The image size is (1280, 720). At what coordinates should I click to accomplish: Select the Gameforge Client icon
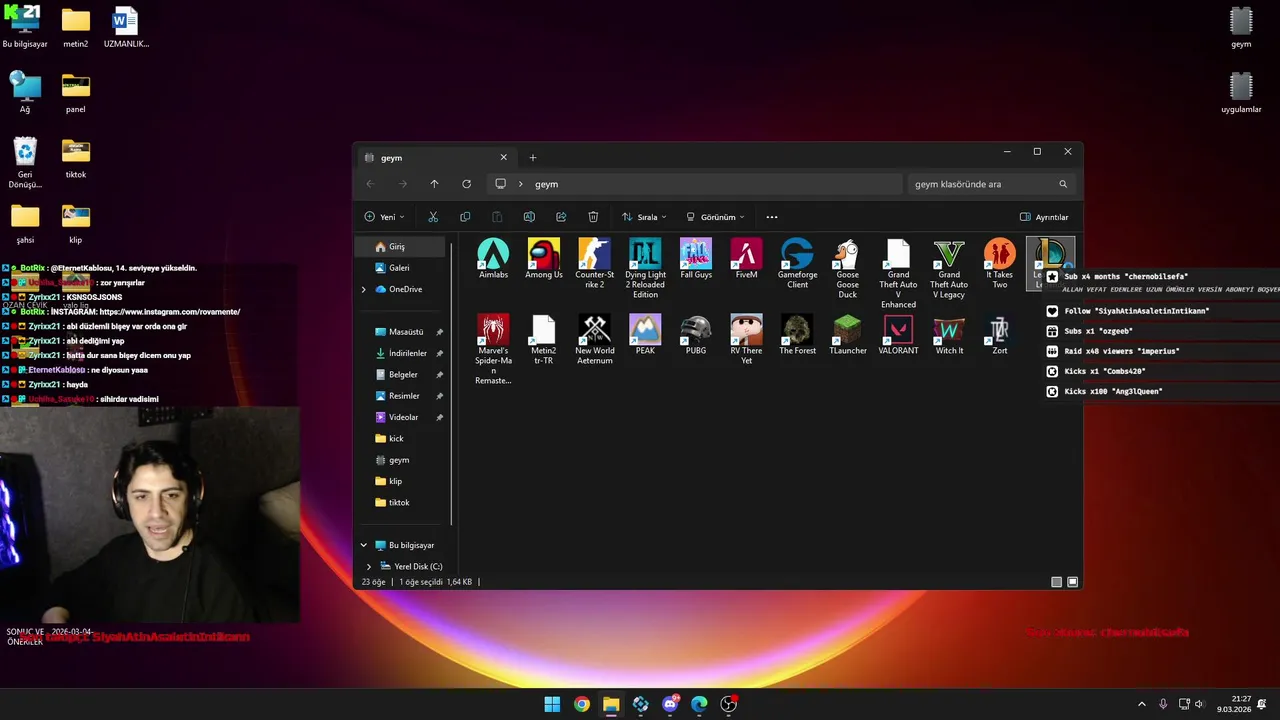(x=797, y=264)
